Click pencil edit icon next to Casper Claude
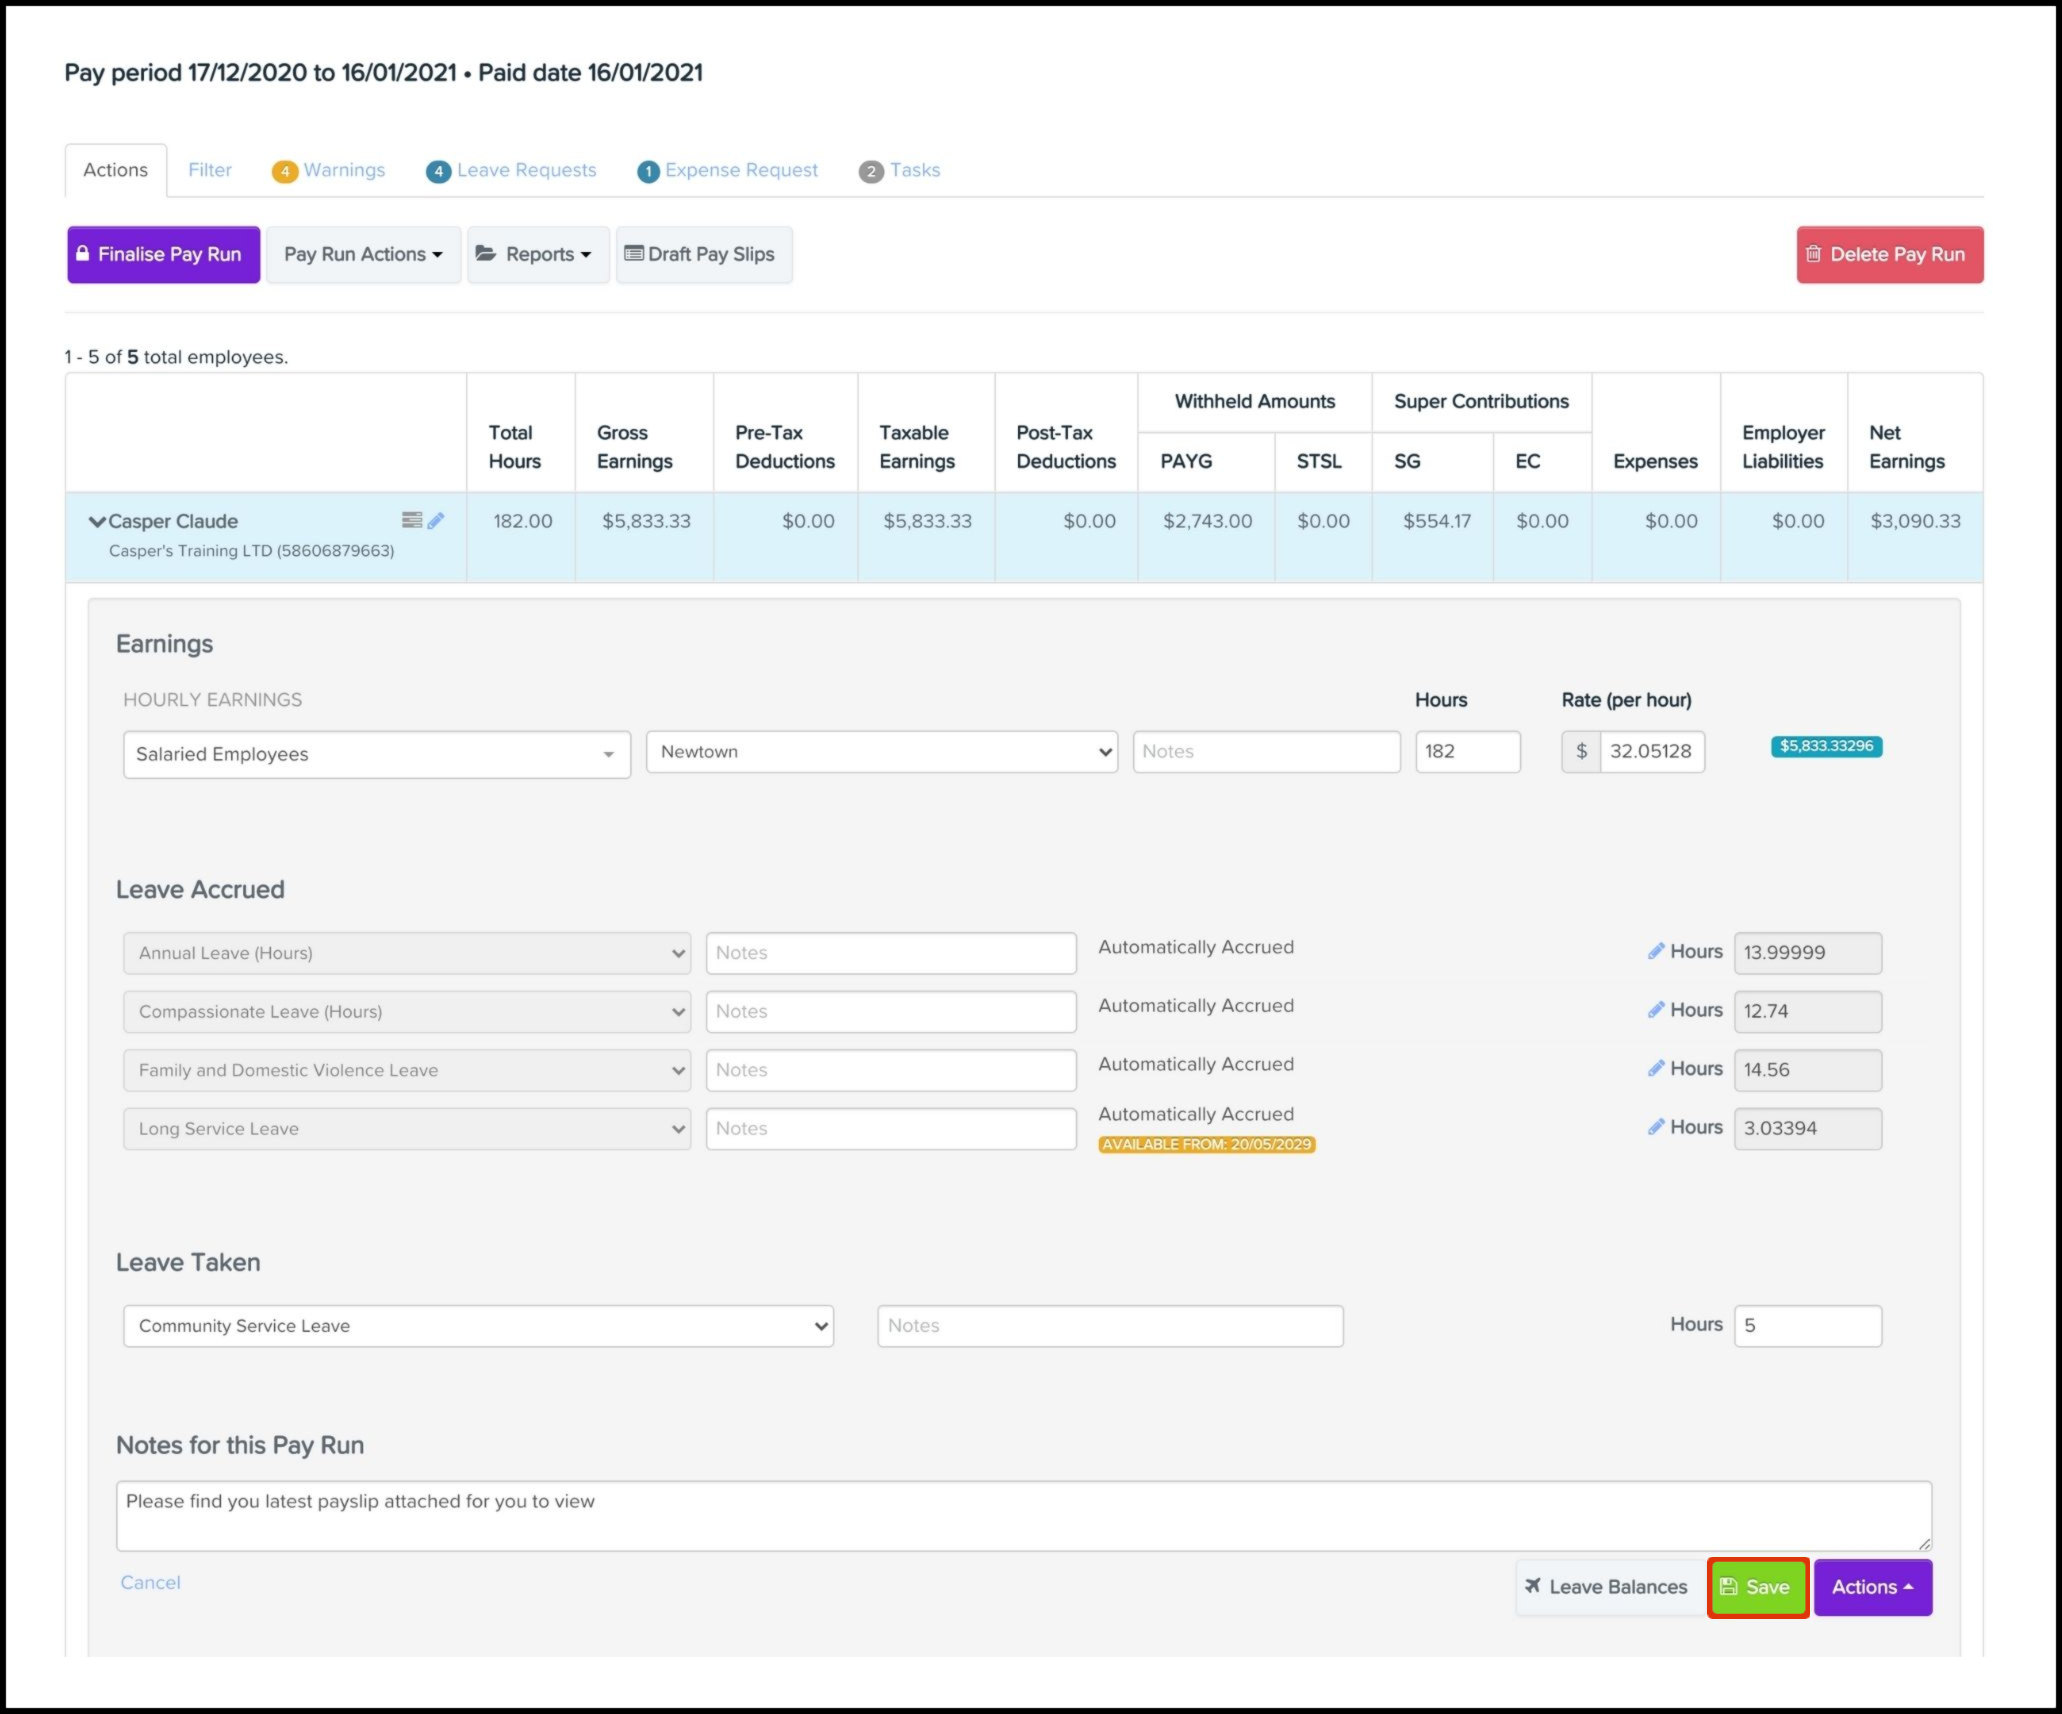Image resolution: width=2062 pixels, height=1714 pixels. click(436, 520)
